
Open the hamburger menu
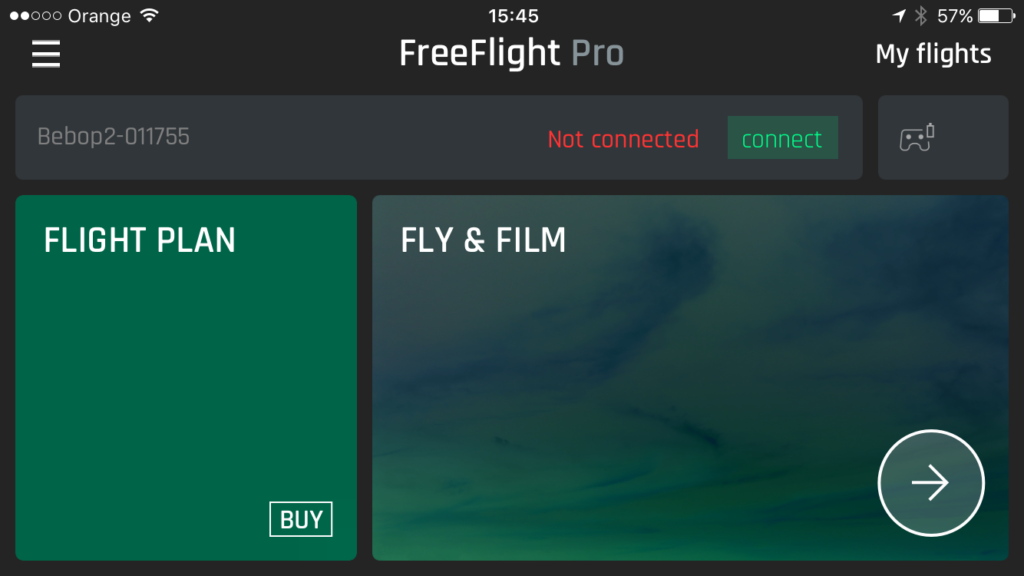pos(46,54)
